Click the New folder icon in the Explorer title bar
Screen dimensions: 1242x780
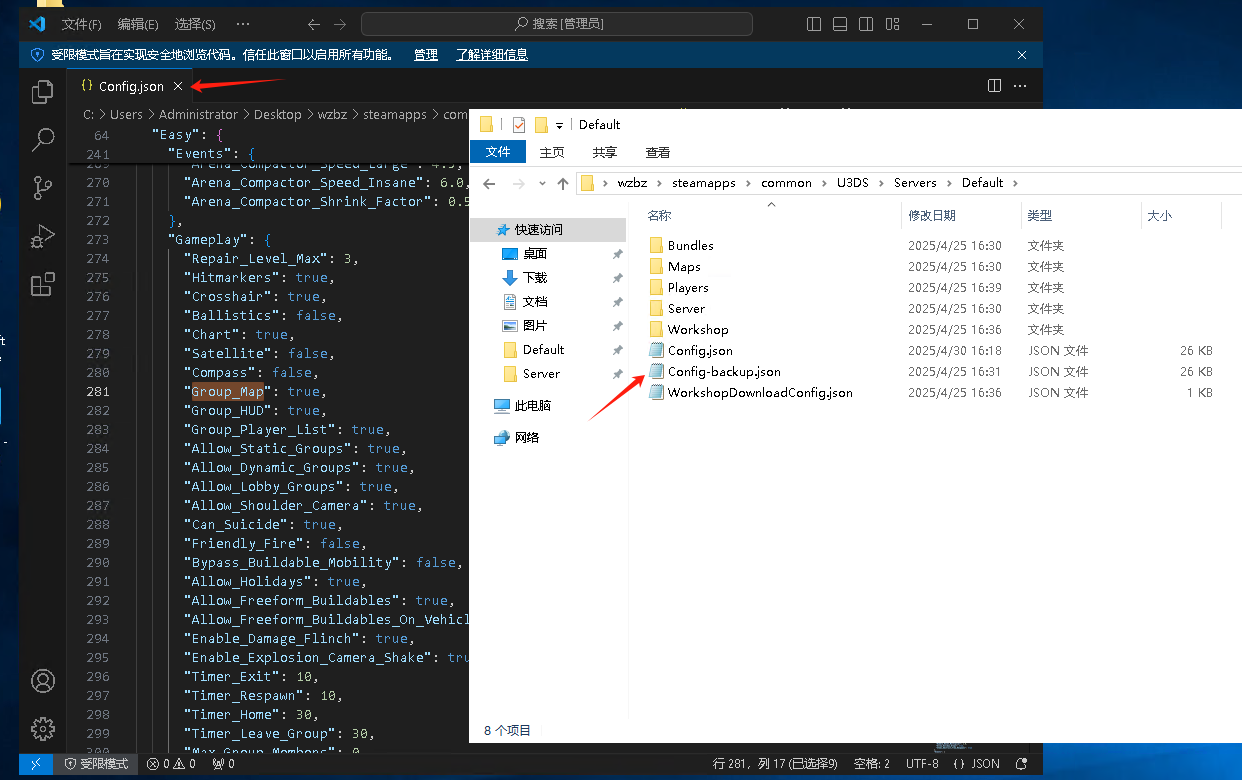541,125
